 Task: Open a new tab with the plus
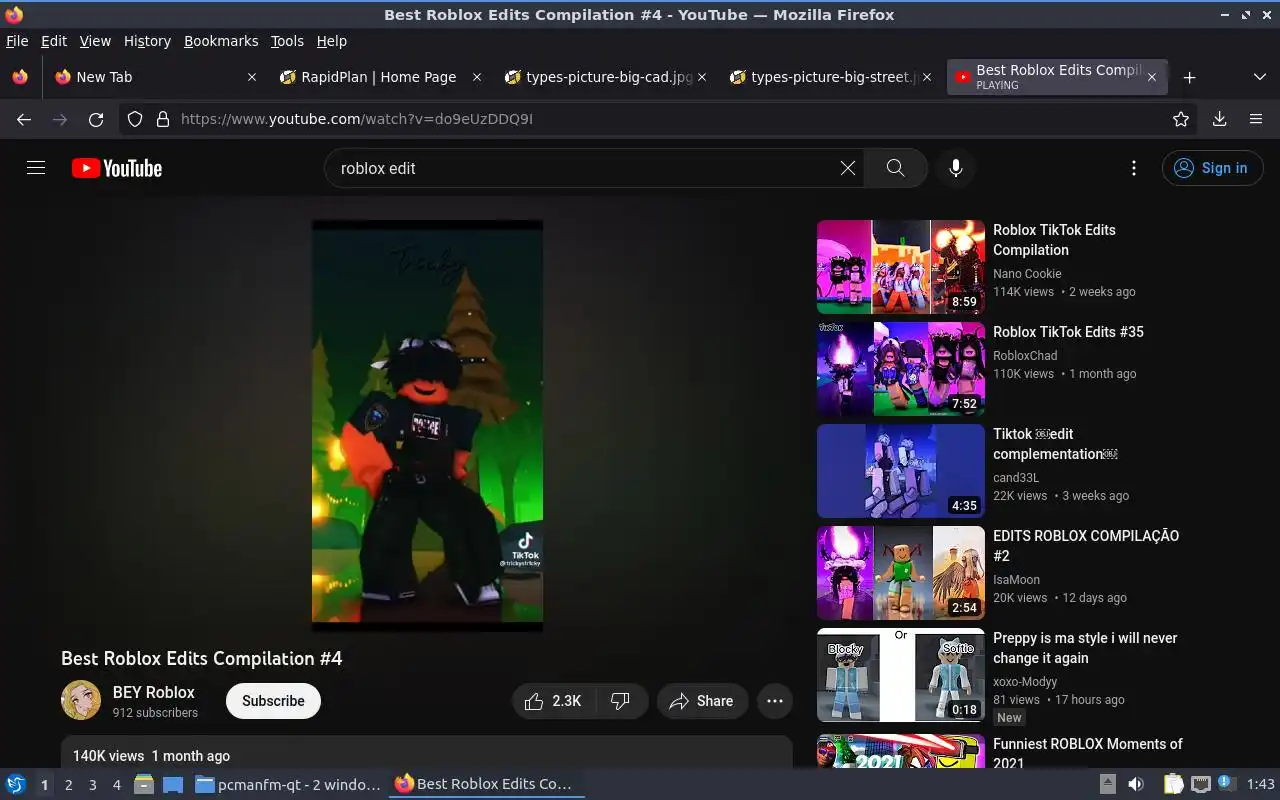coord(1189,77)
